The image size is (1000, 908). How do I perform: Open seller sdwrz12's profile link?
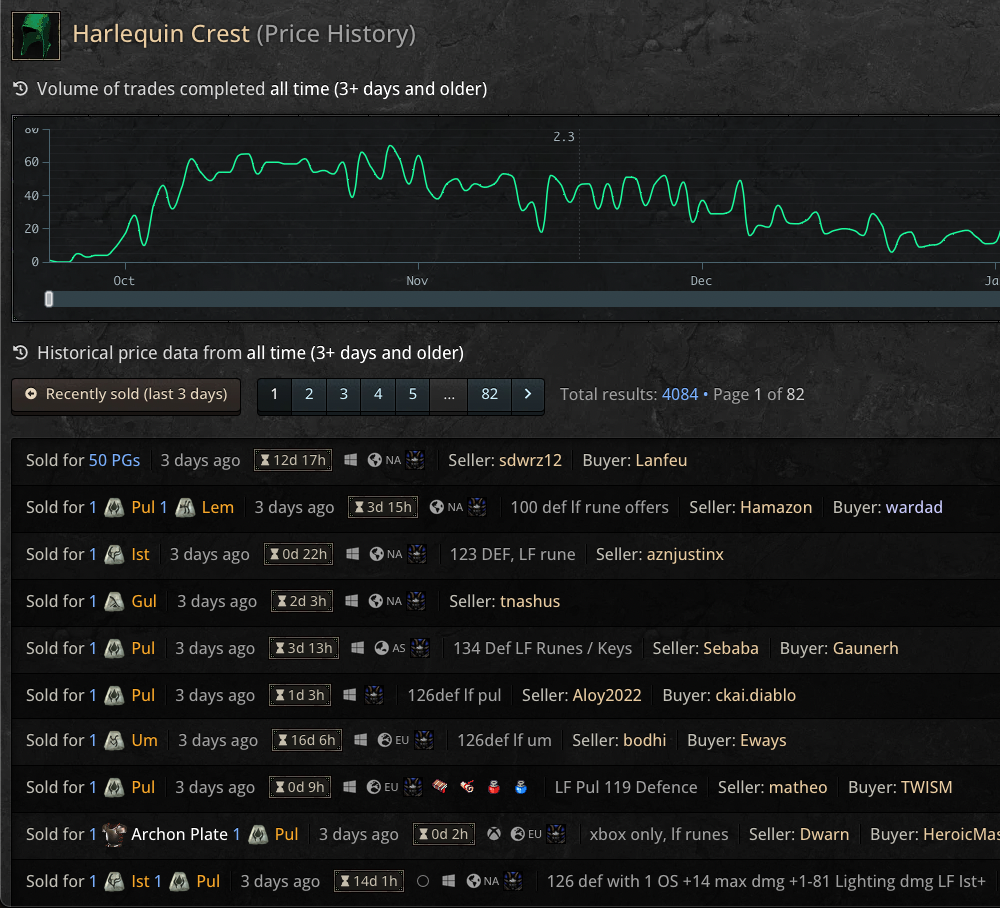coord(530,460)
